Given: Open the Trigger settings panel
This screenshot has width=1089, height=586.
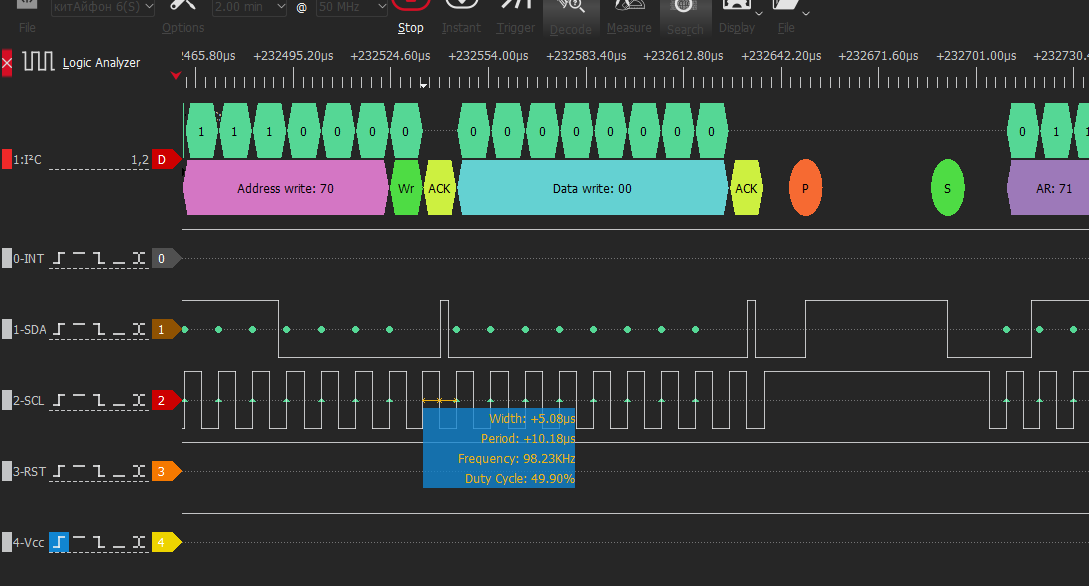Looking at the screenshot, I should (x=515, y=14).
